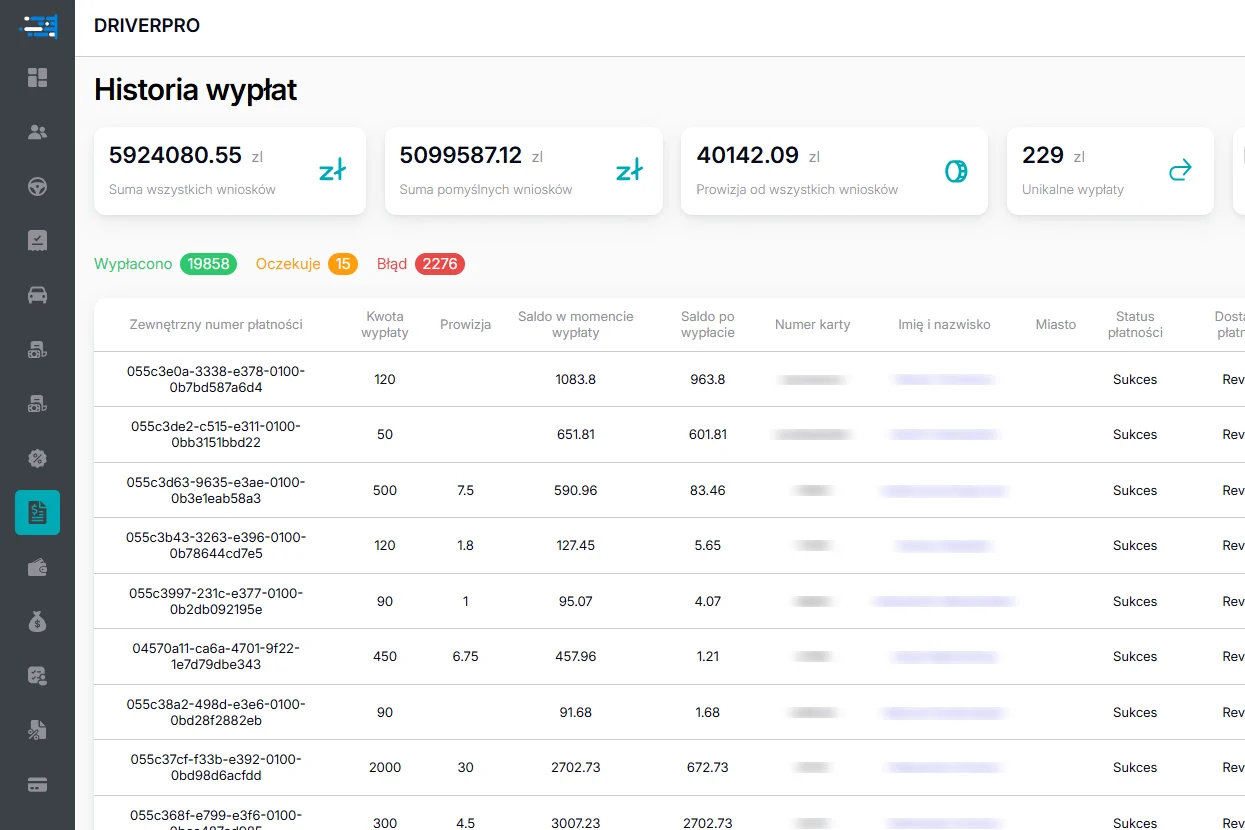Open the credit card sidebar icon

point(37,785)
